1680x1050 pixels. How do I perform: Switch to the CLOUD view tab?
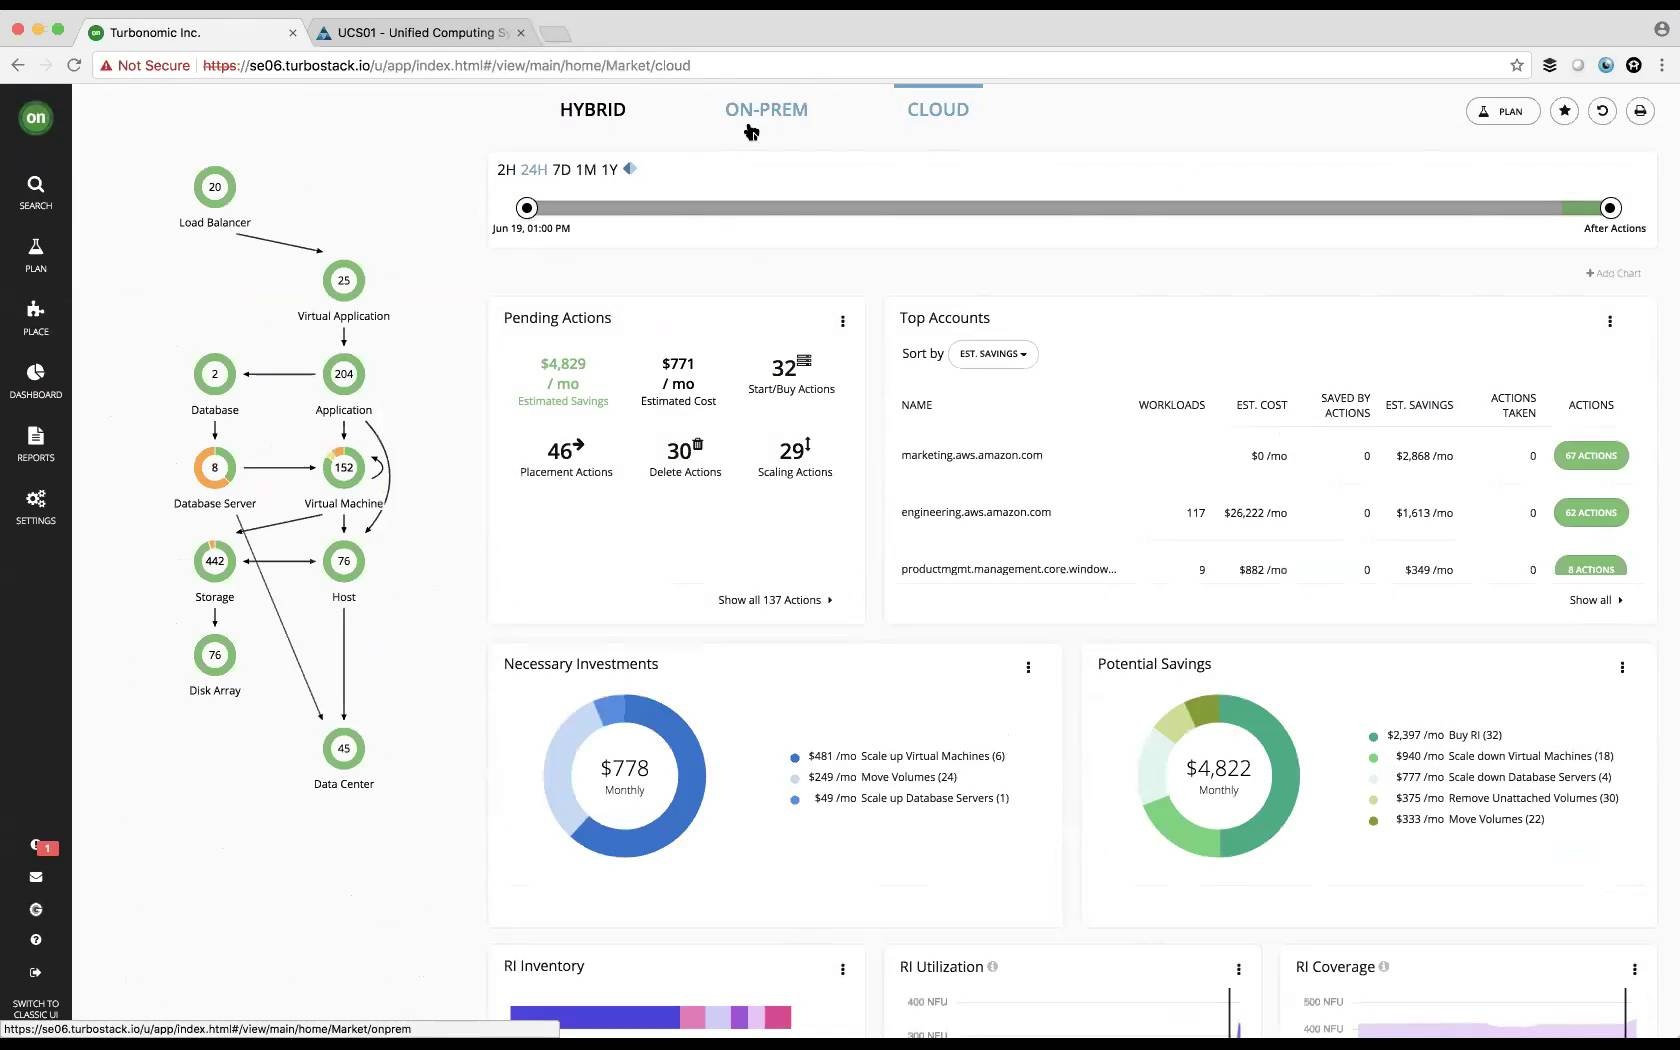point(938,110)
